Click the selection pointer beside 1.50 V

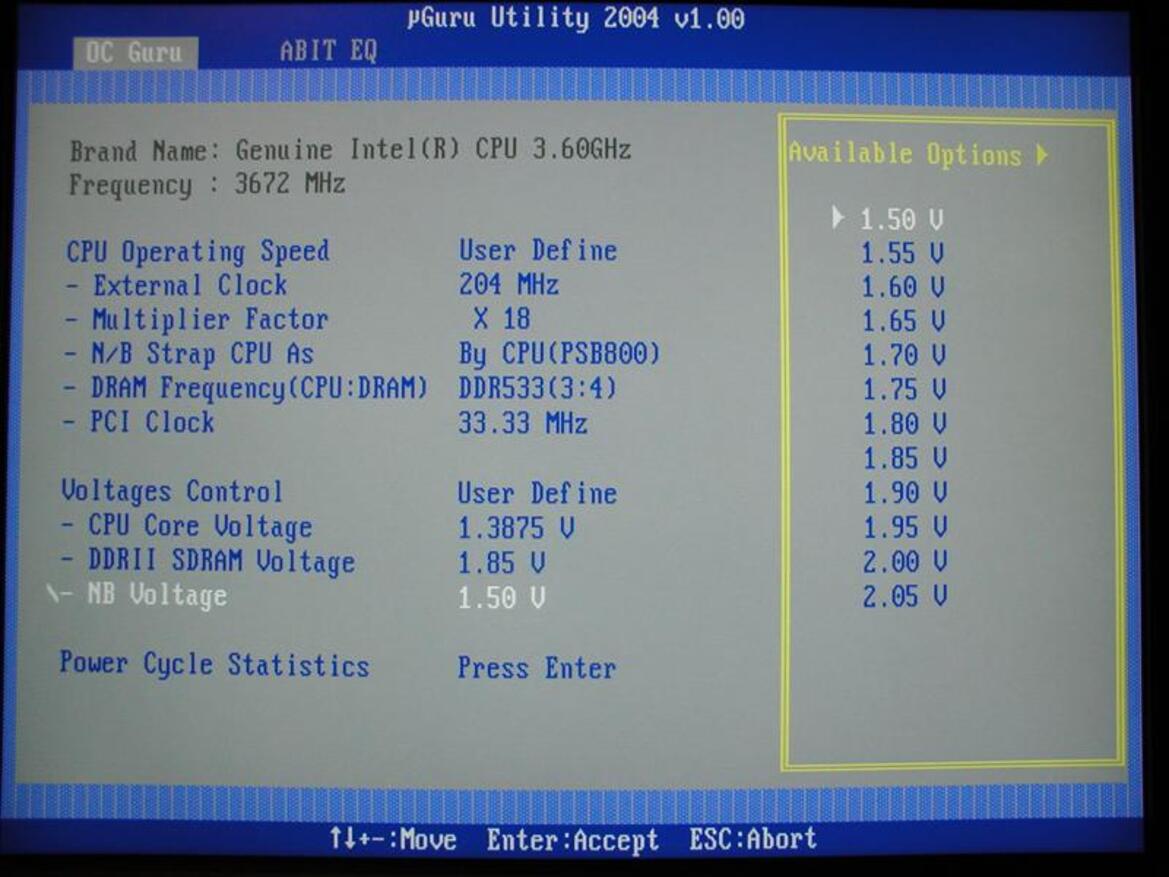point(839,217)
